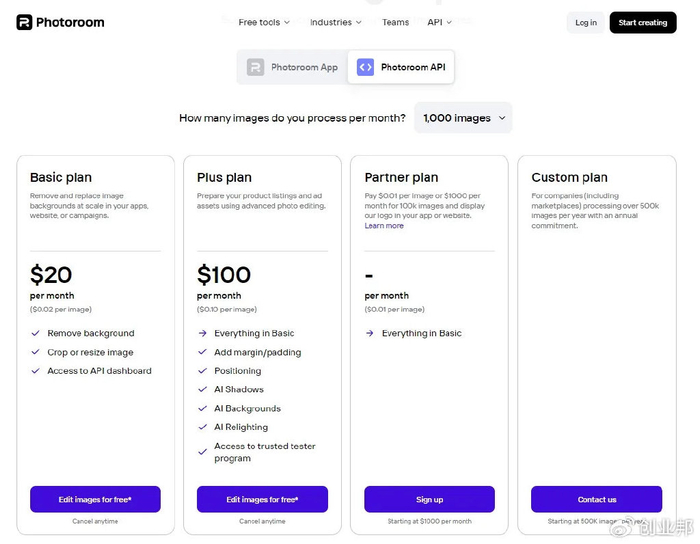Expand the Industries menu
Image resolution: width=700 pixels, height=544 pixels.
336,22
